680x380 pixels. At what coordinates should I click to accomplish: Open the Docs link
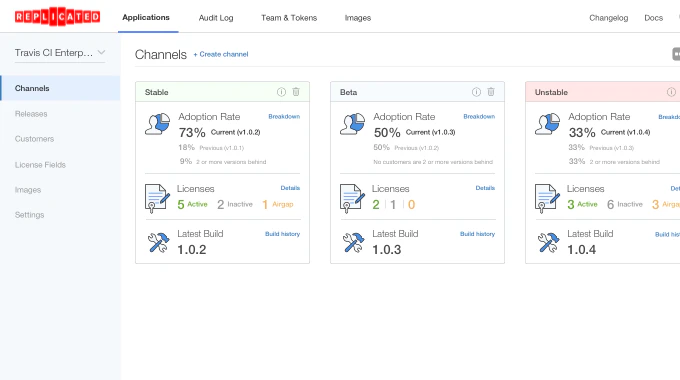tap(654, 18)
